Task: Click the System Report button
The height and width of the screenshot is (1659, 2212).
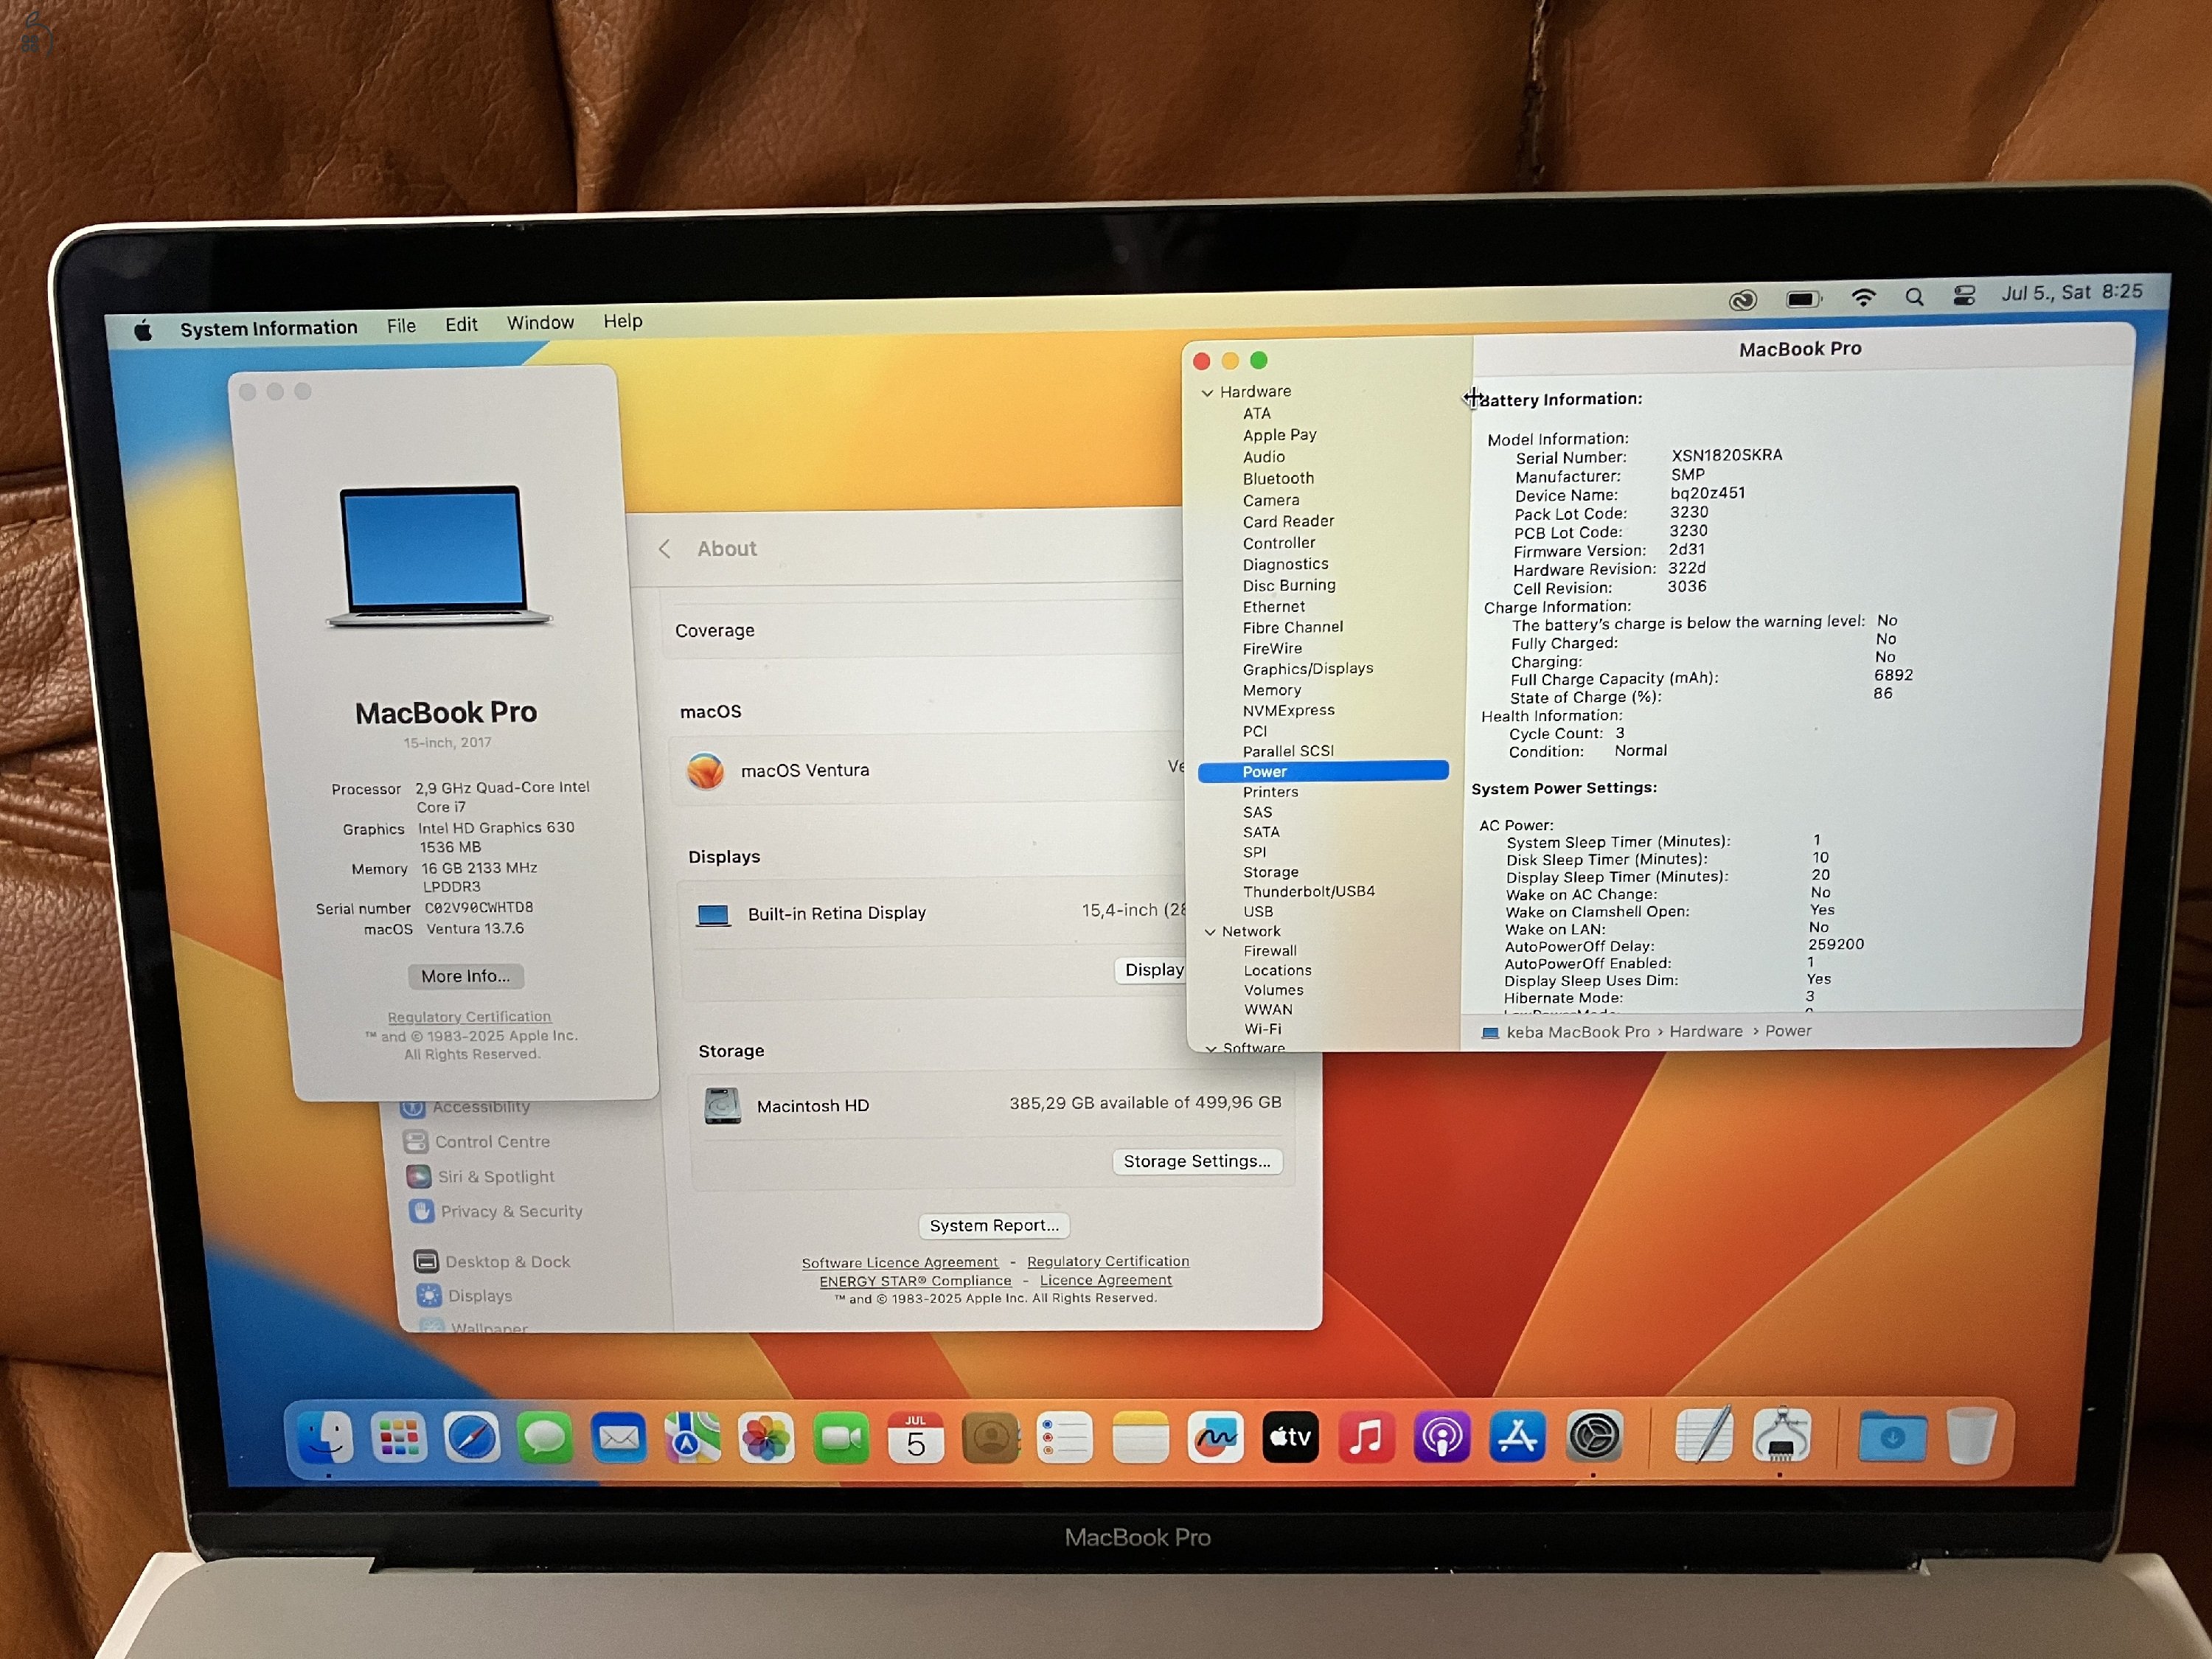Action: coord(994,1226)
